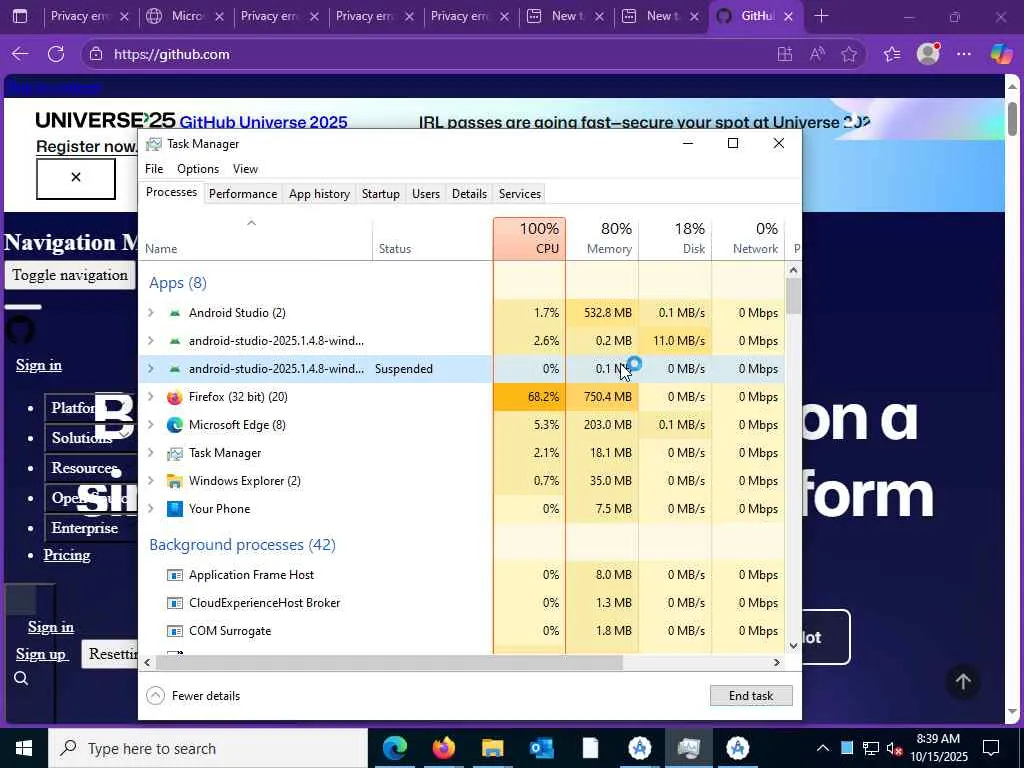Image resolution: width=1024 pixels, height=768 pixels.
Task: Click the Microsoft Edge icon in process list
Action: coord(174,425)
